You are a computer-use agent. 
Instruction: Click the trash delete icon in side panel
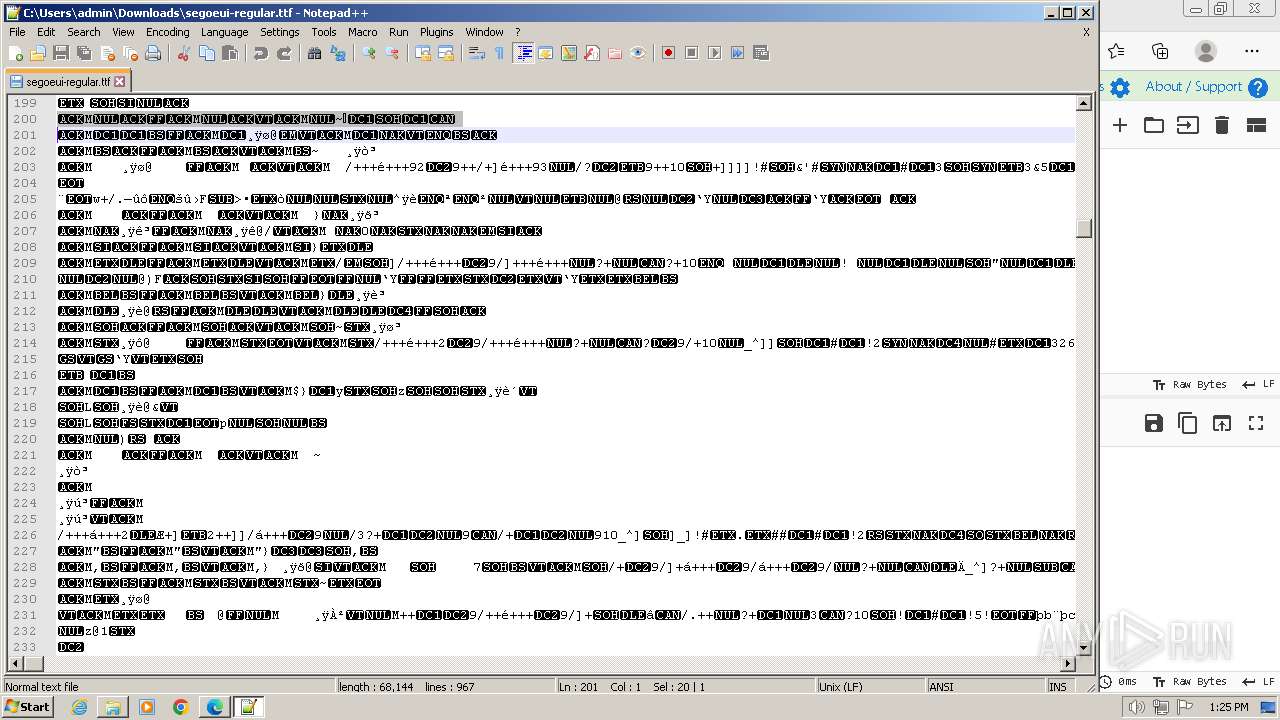[1221, 125]
